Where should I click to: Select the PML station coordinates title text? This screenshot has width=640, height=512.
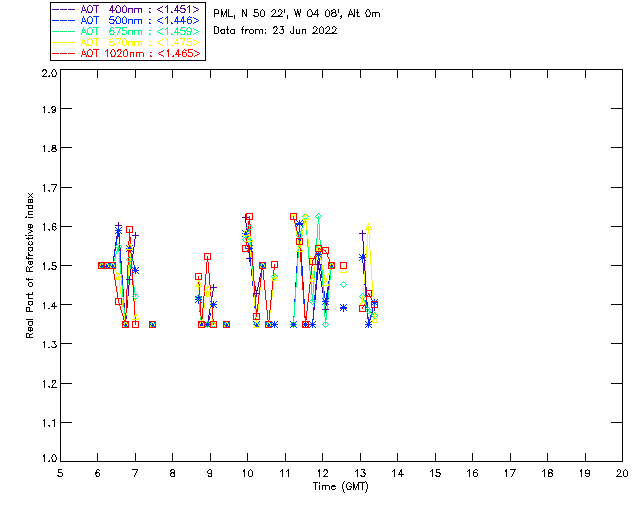pyautogui.click(x=297, y=14)
